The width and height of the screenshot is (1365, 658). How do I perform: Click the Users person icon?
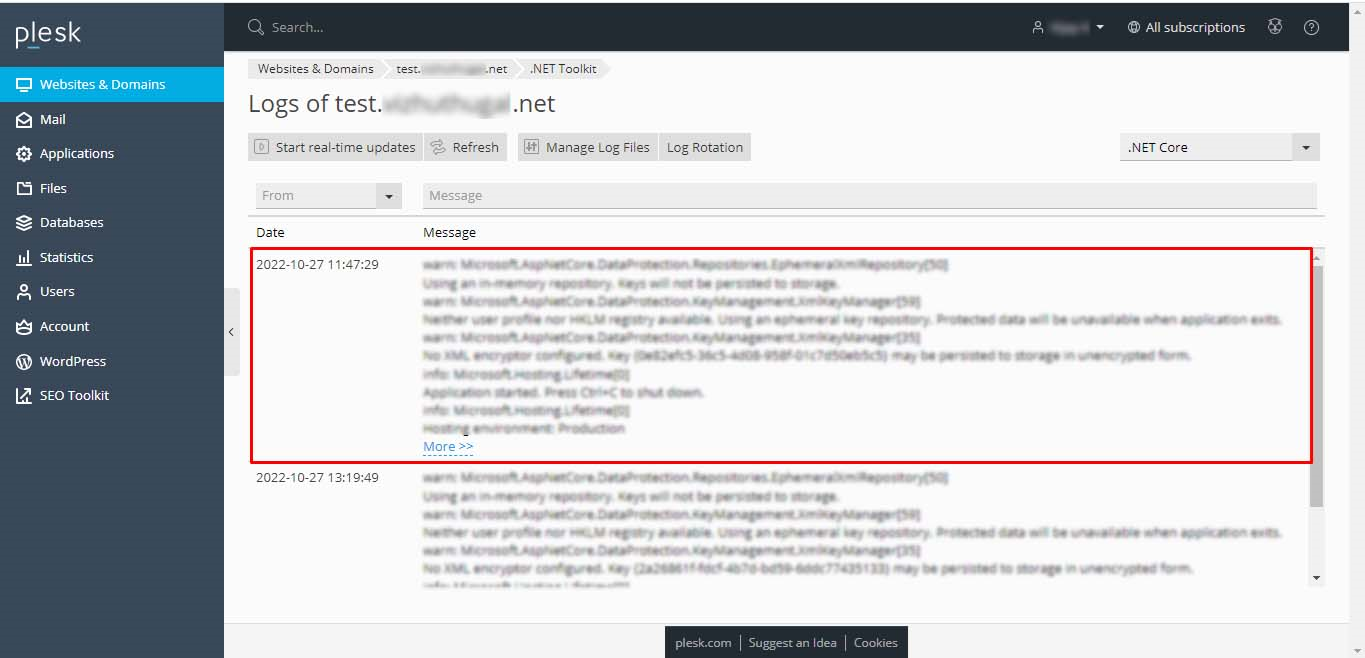[x=24, y=291]
